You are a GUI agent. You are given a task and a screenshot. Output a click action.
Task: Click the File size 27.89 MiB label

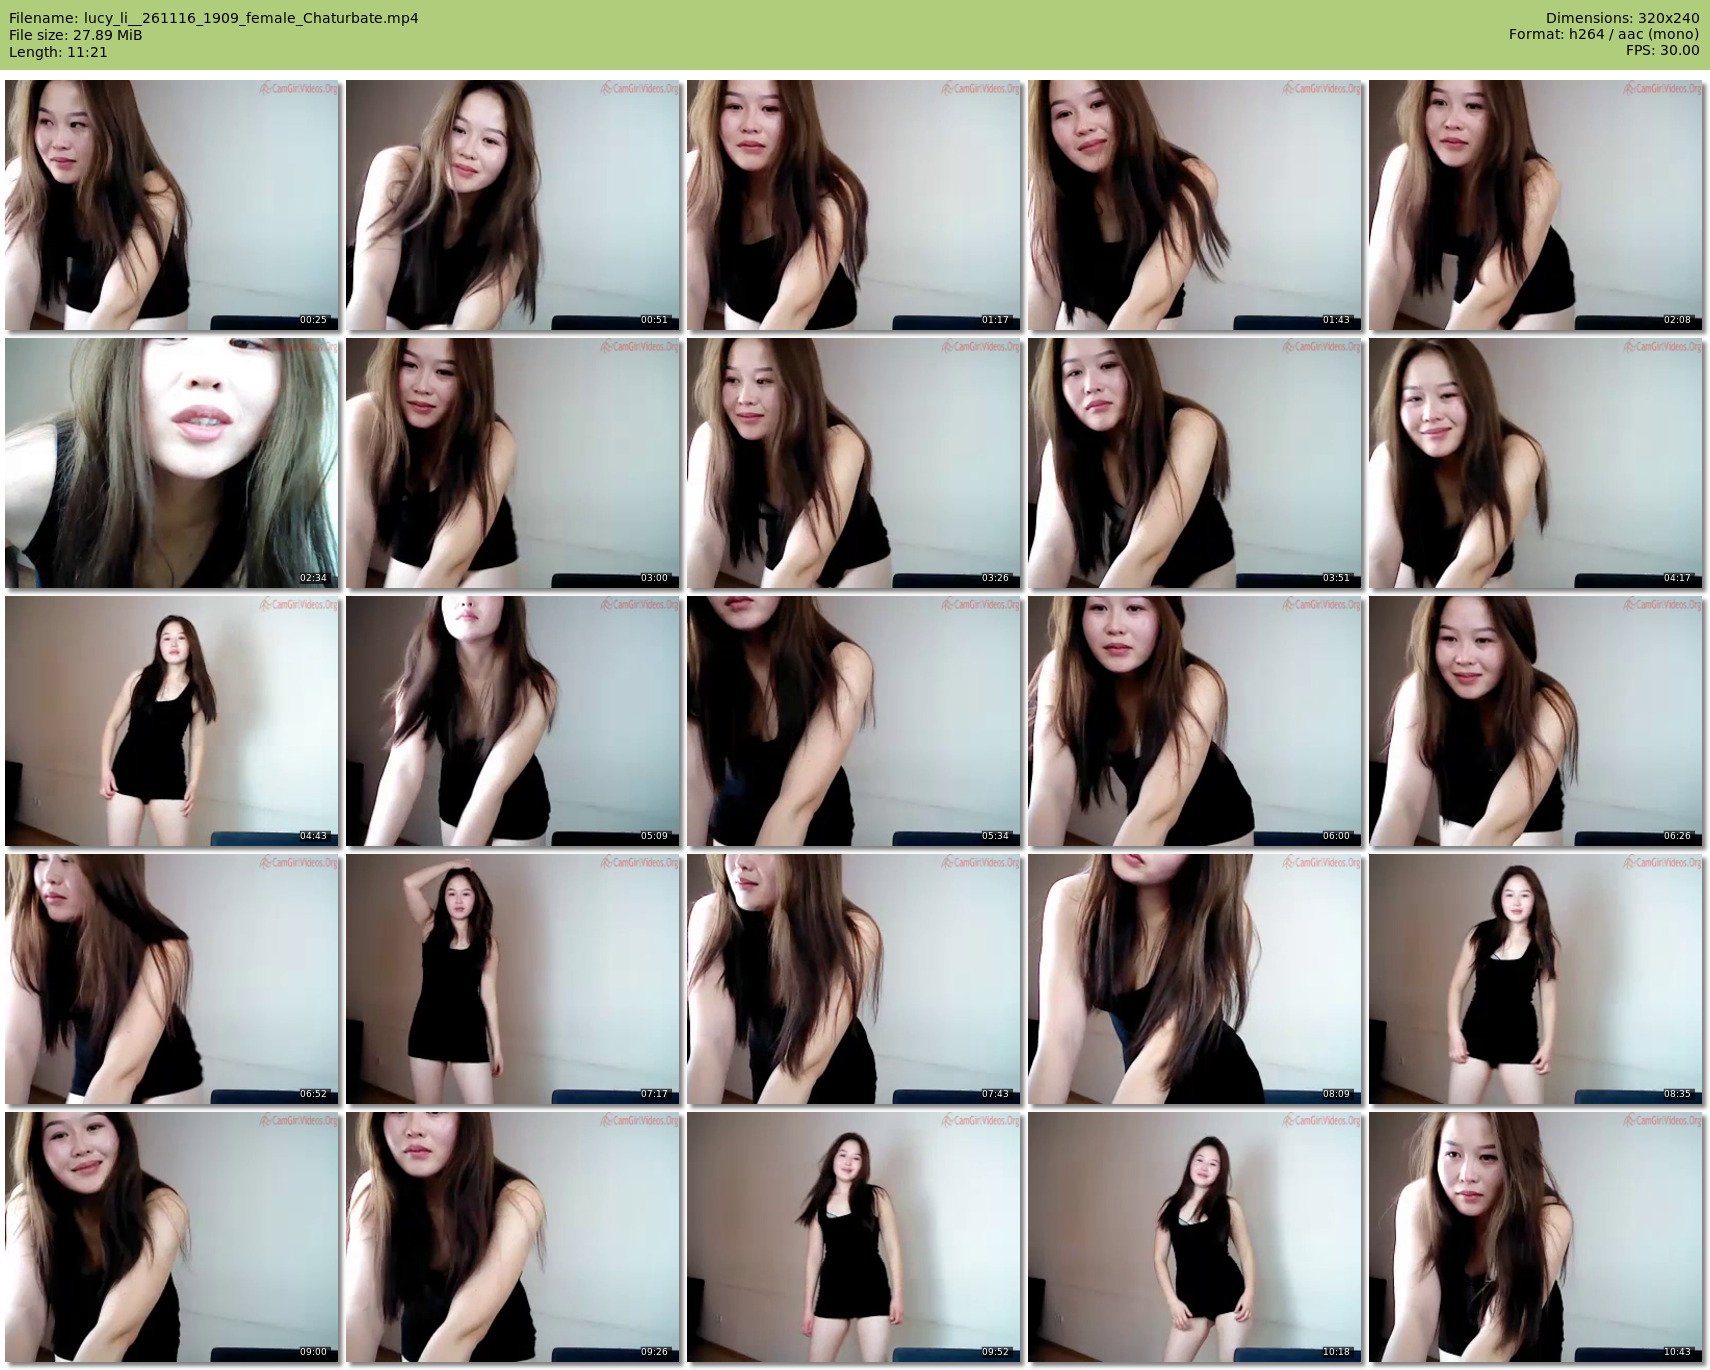tap(76, 35)
